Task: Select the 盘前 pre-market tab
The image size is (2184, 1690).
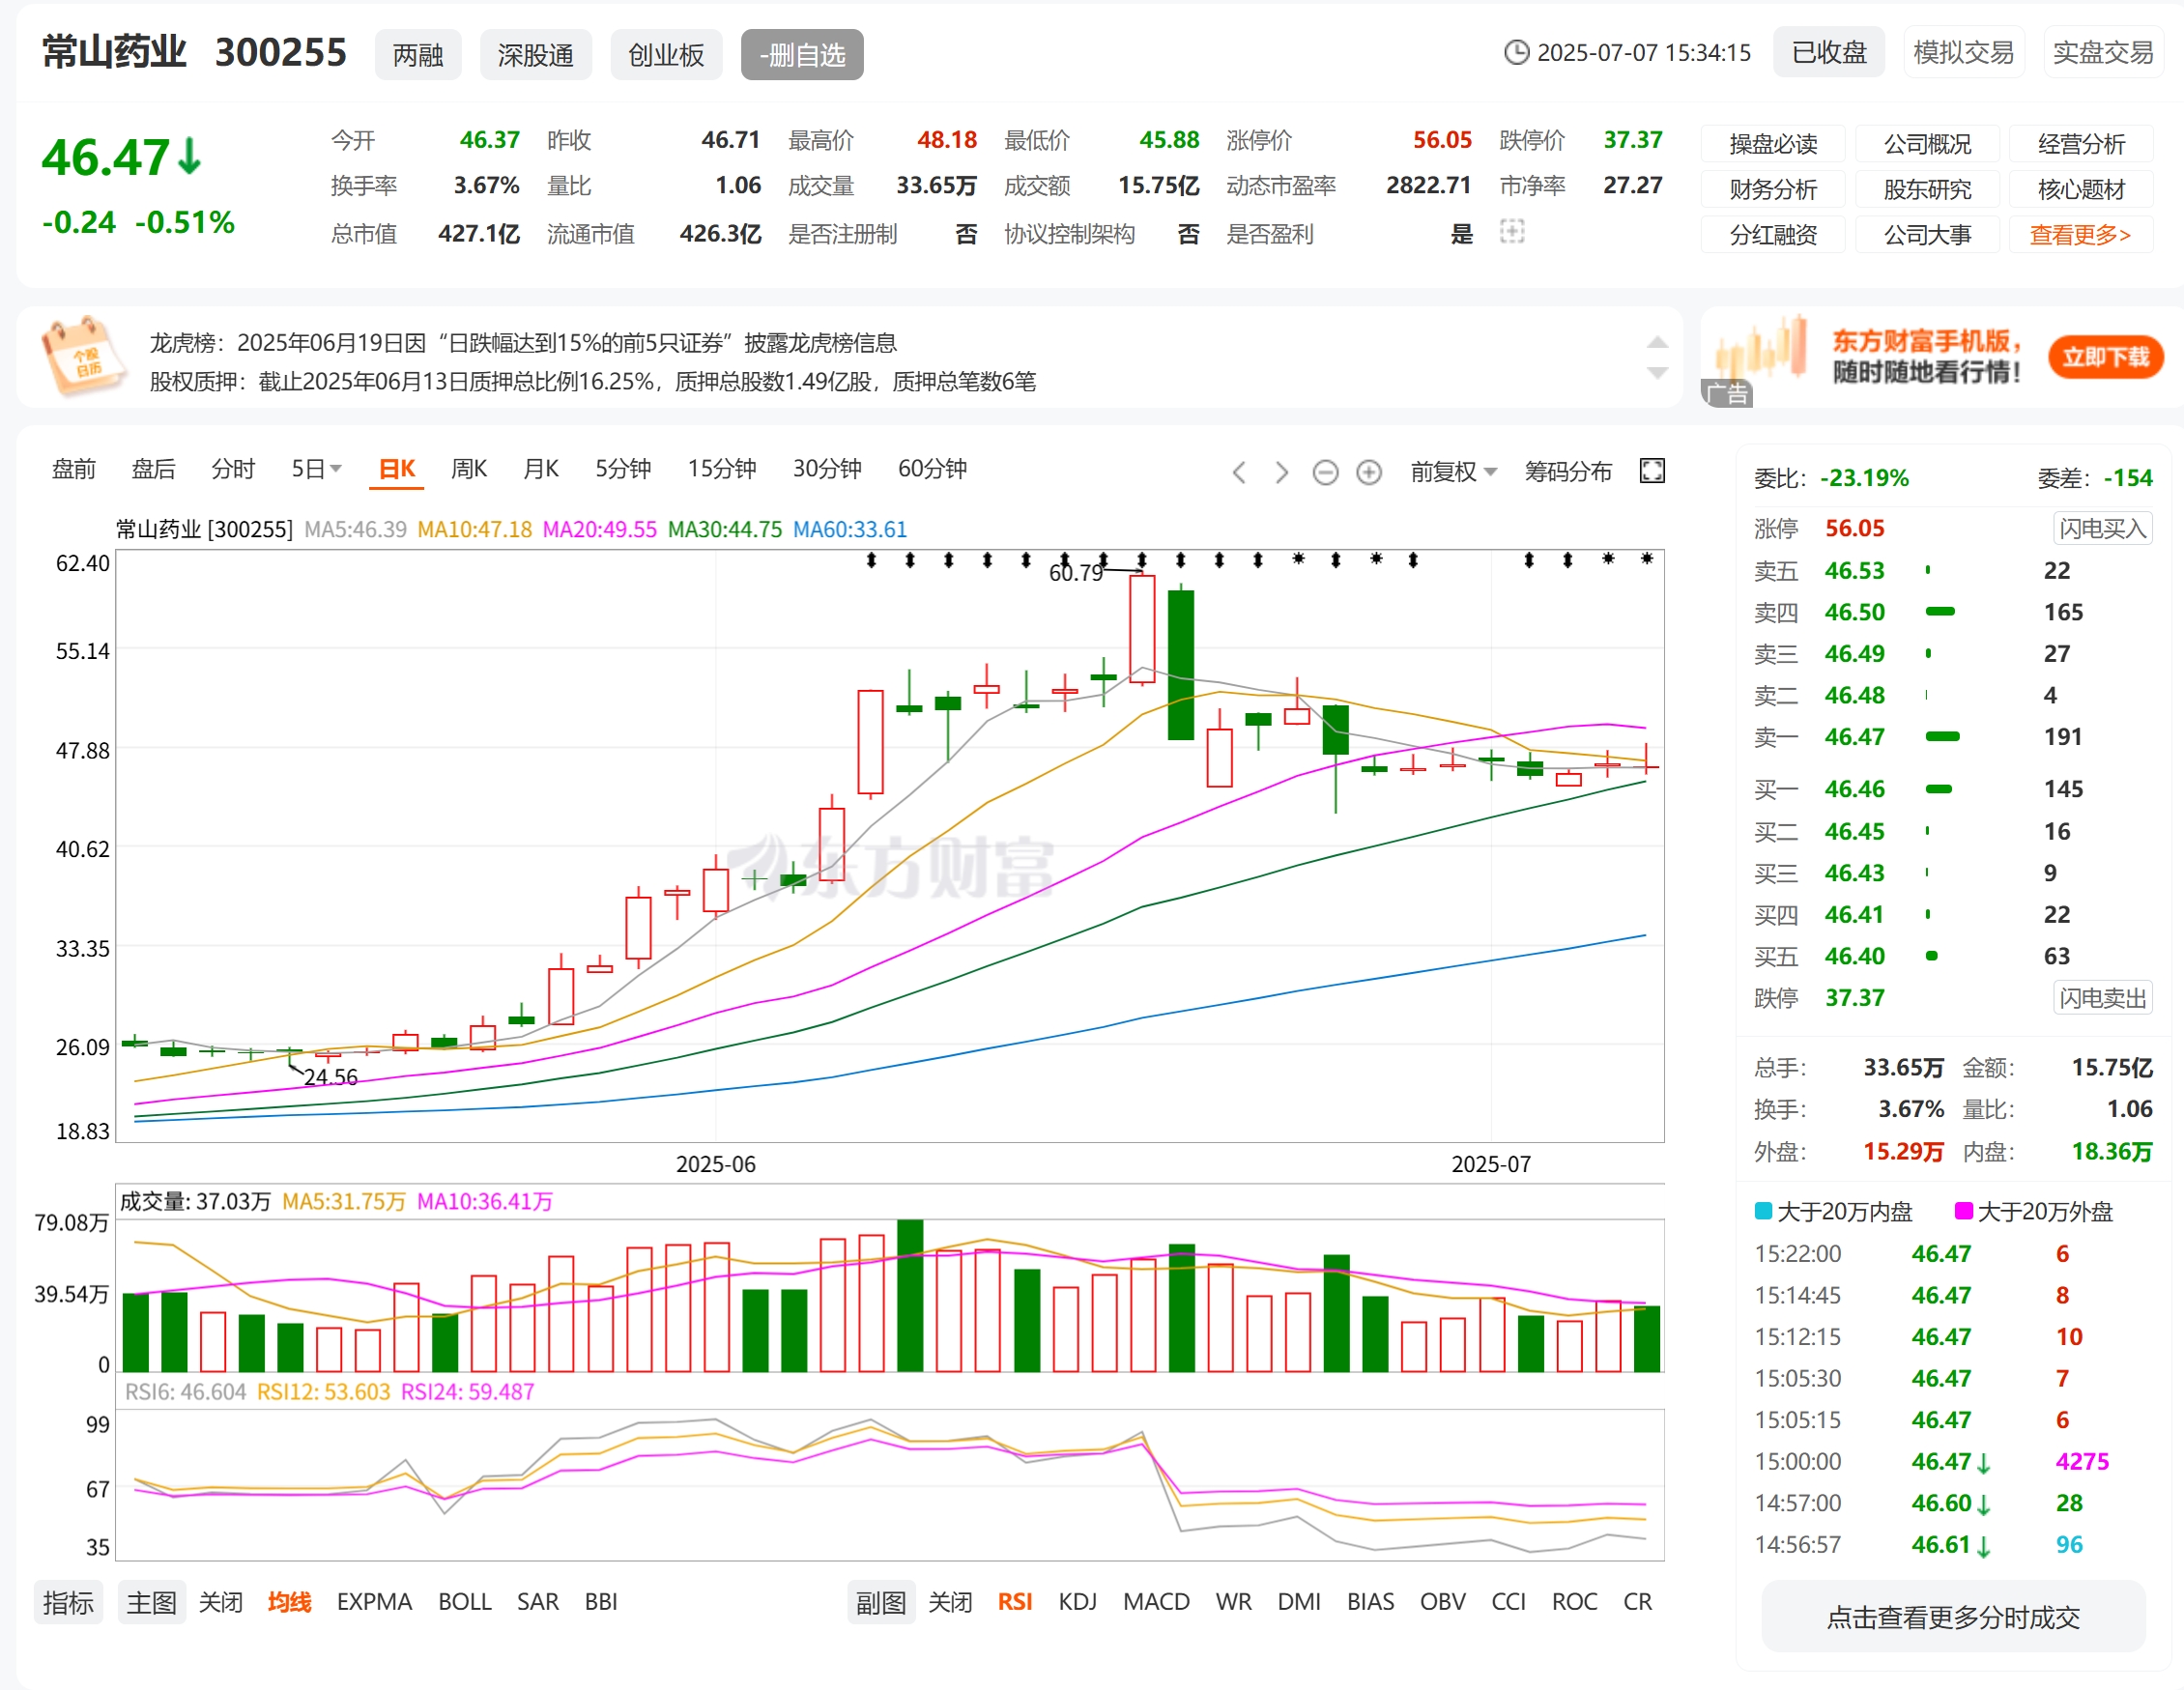Action: pyautogui.click(x=74, y=469)
